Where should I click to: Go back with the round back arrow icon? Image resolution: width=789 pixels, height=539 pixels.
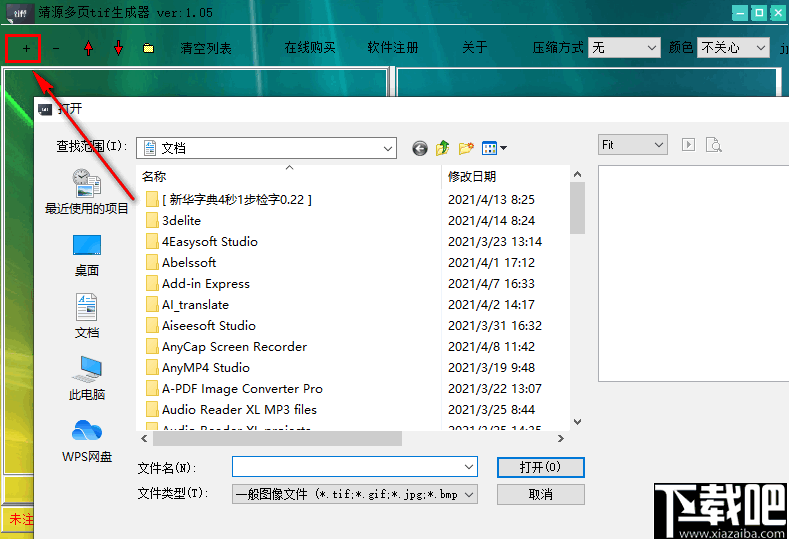point(420,148)
